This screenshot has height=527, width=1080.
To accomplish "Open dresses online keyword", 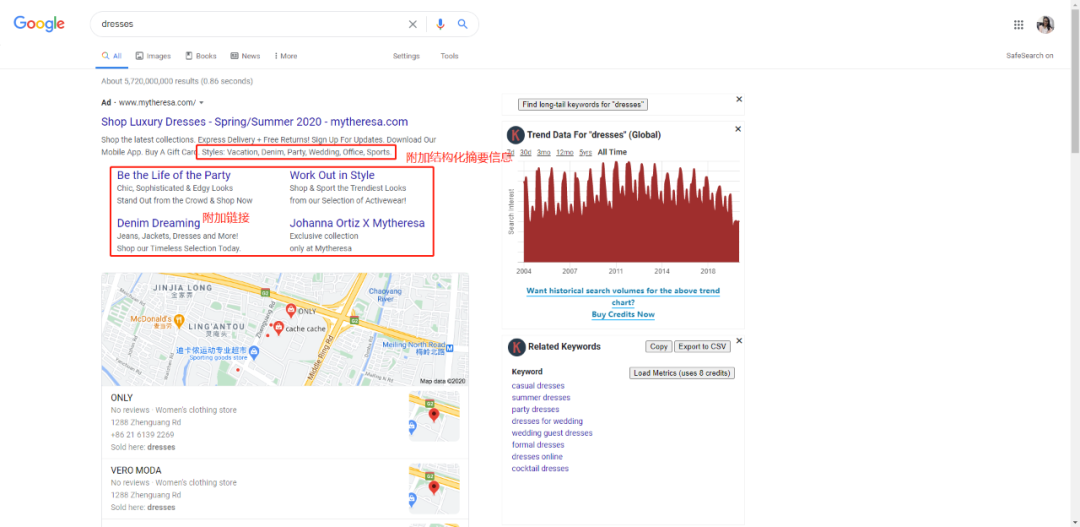I will 537,457.
